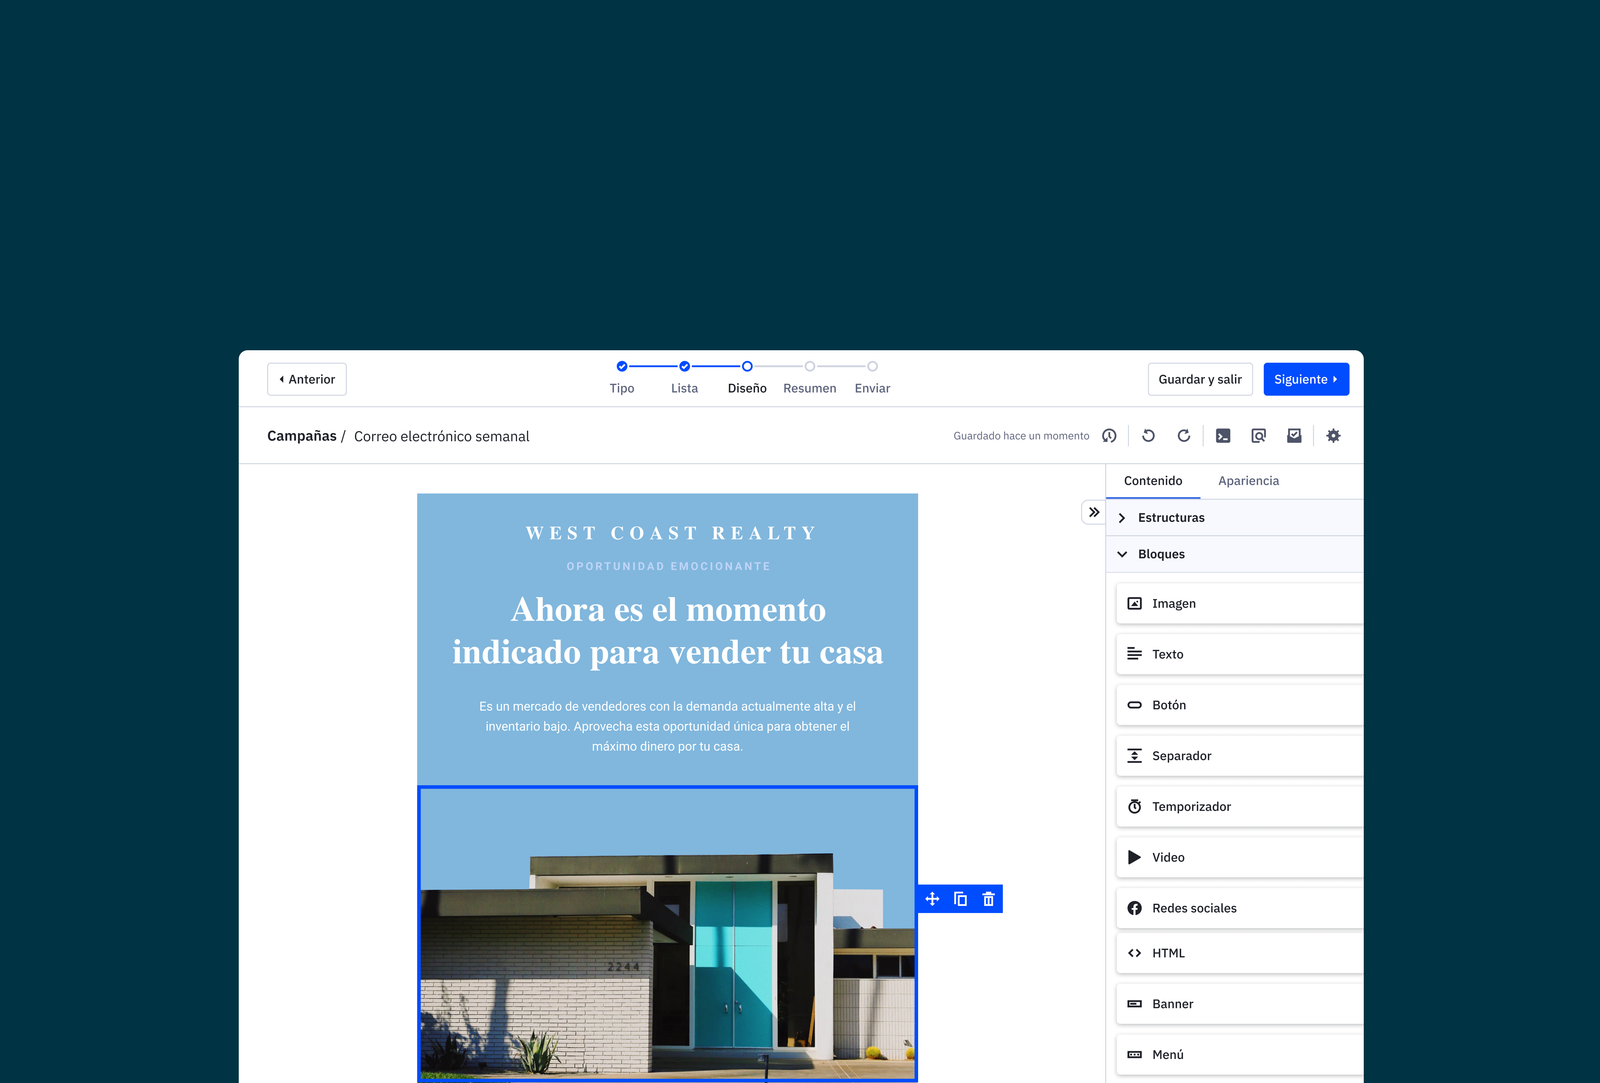Click the send test email icon
This screenshot has height=1083, width=1600.
tap(1294, 436)
